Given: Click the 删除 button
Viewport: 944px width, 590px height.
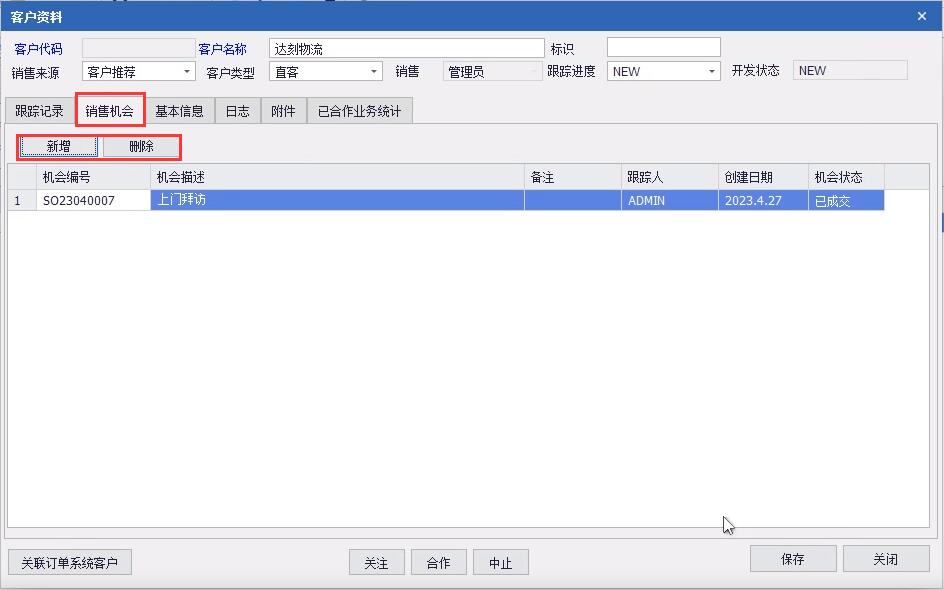Looking at the screenshot, I should click(x=141, y=146).
